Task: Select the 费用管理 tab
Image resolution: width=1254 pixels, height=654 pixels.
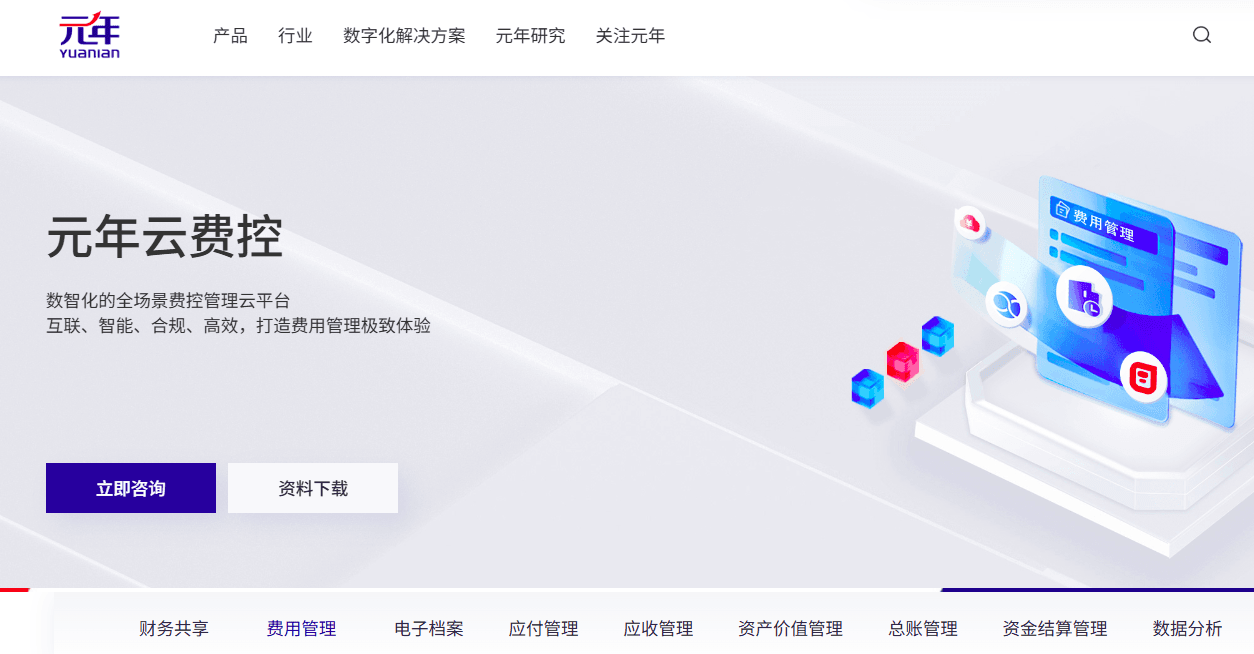Action: (301, 629)
